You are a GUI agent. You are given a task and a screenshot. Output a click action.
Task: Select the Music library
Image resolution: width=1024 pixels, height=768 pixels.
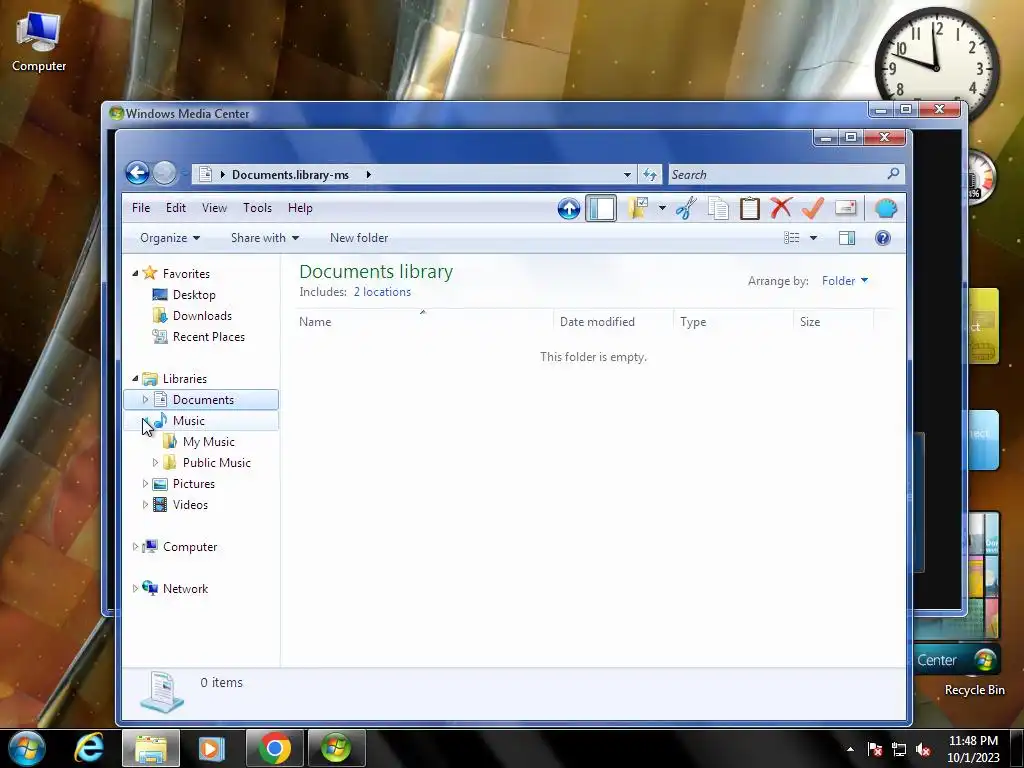point(189,421)
